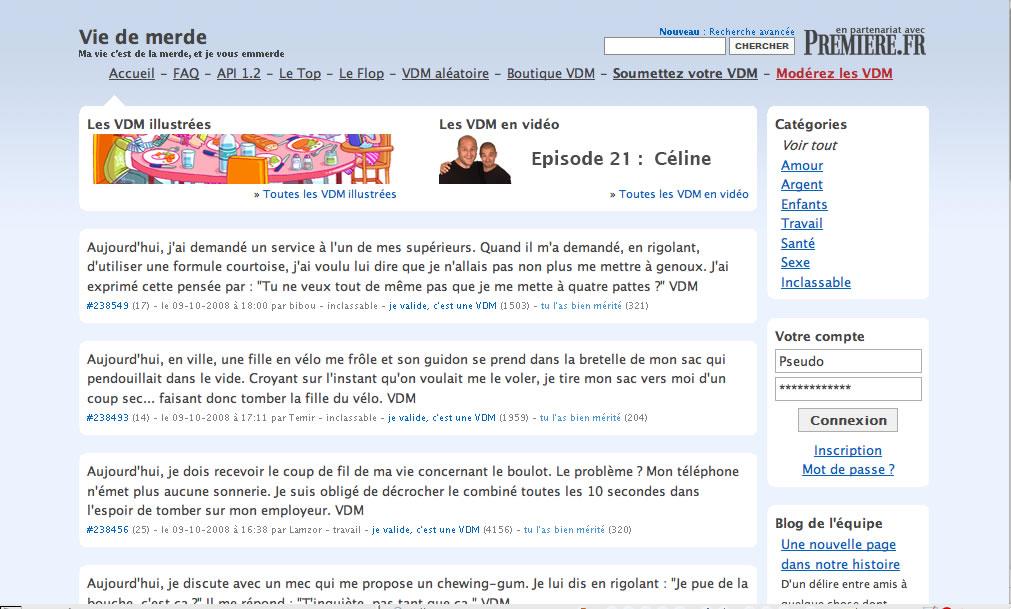Click the Les VDM en vidéo heading
This screenshot has height=609, width=1011.
click(x=499, y=124)
